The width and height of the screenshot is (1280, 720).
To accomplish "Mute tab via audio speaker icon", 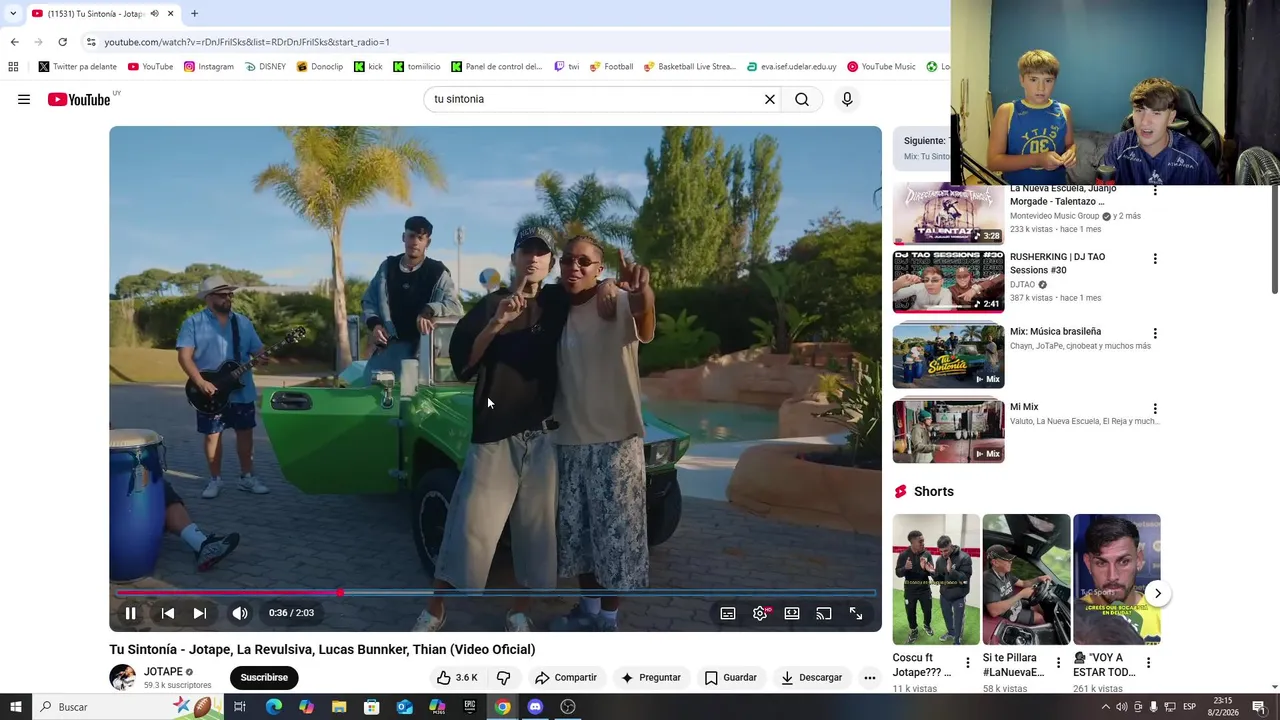I will click(154, 14).
